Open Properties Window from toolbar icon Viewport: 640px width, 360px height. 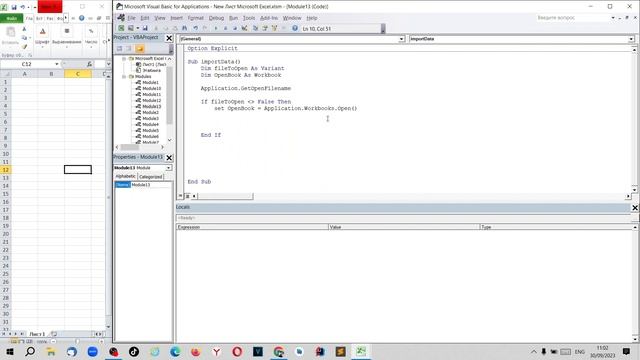pos(265,28)
